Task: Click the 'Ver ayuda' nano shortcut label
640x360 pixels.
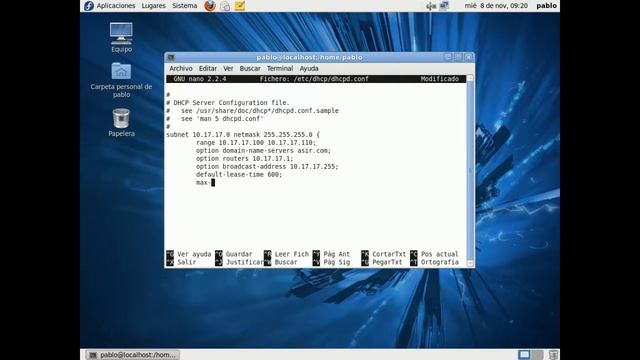Action: (194, 254)
